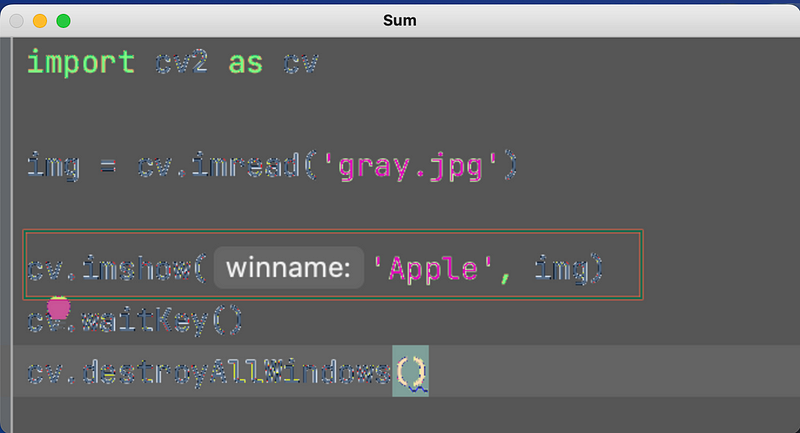Image resolution: width=800 pixels, height=433 pixels.
Task: Click the 'winname:' parameter hint badge
Action: [287, 269]
